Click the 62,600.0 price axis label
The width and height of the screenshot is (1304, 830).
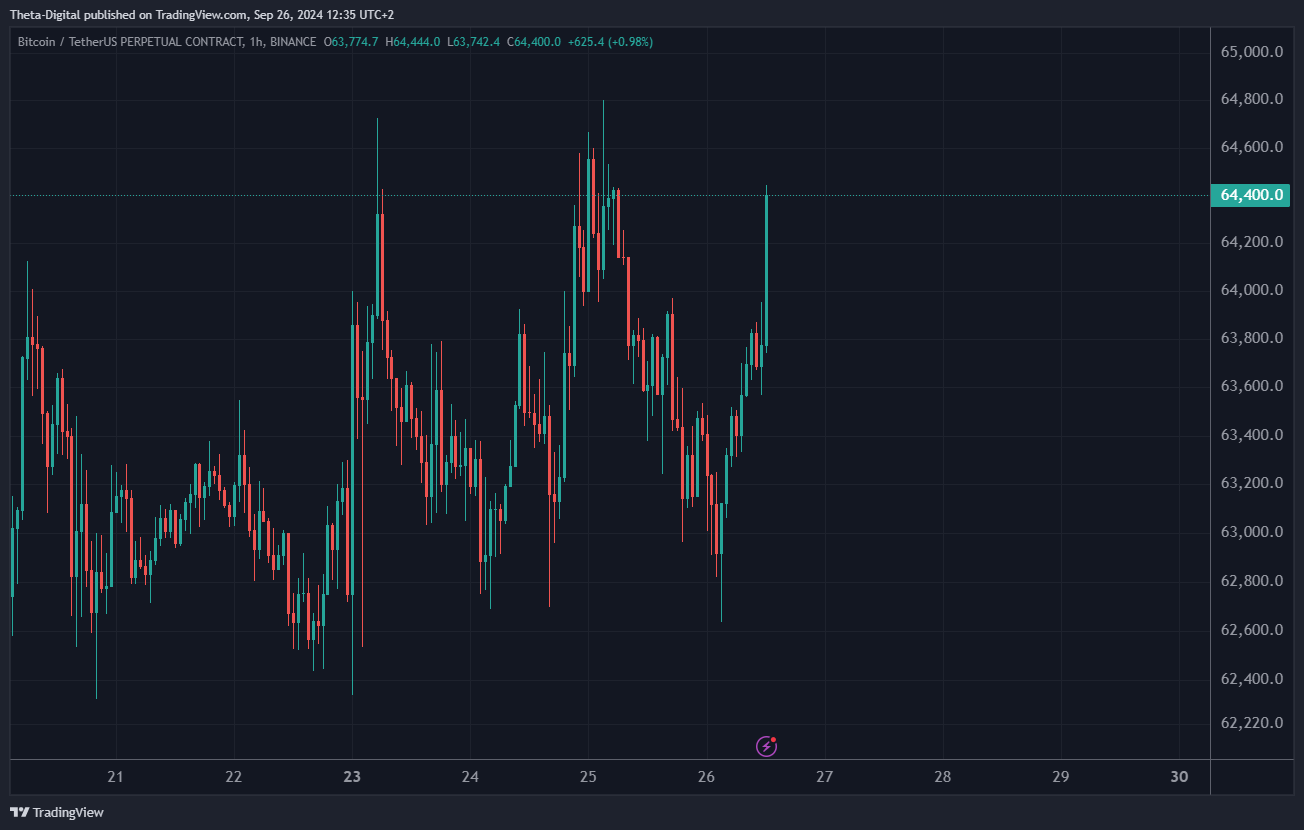click(x=1251, y=630)
